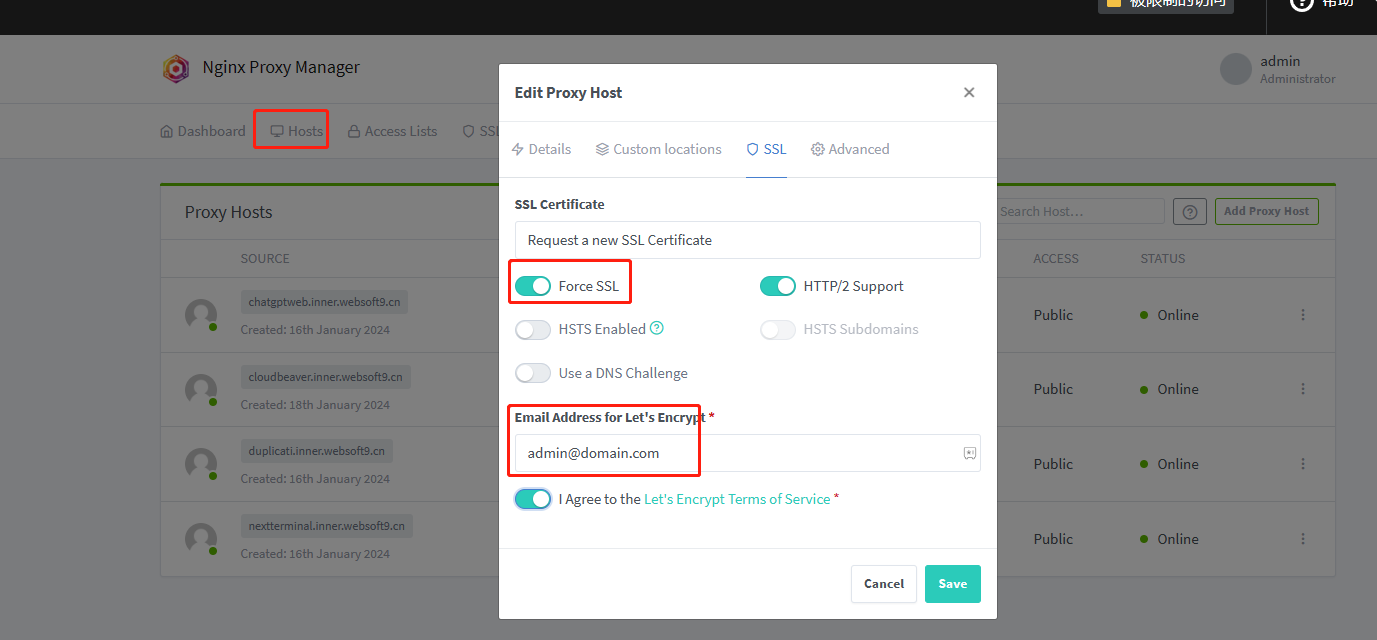Open the SSL Certificate dropdown
This screenshot has height=640, width=1377.
(x=747, y=240)
